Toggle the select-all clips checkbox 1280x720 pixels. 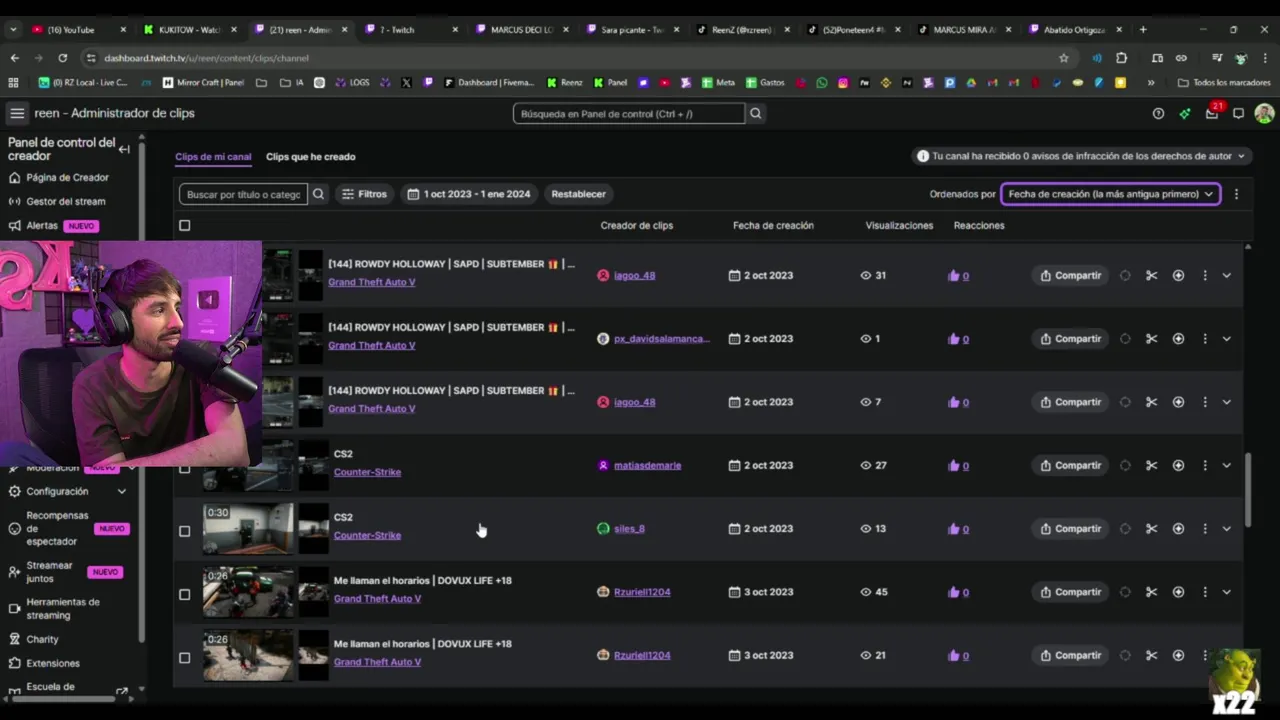pyautogui.click(x=184, y=226)
